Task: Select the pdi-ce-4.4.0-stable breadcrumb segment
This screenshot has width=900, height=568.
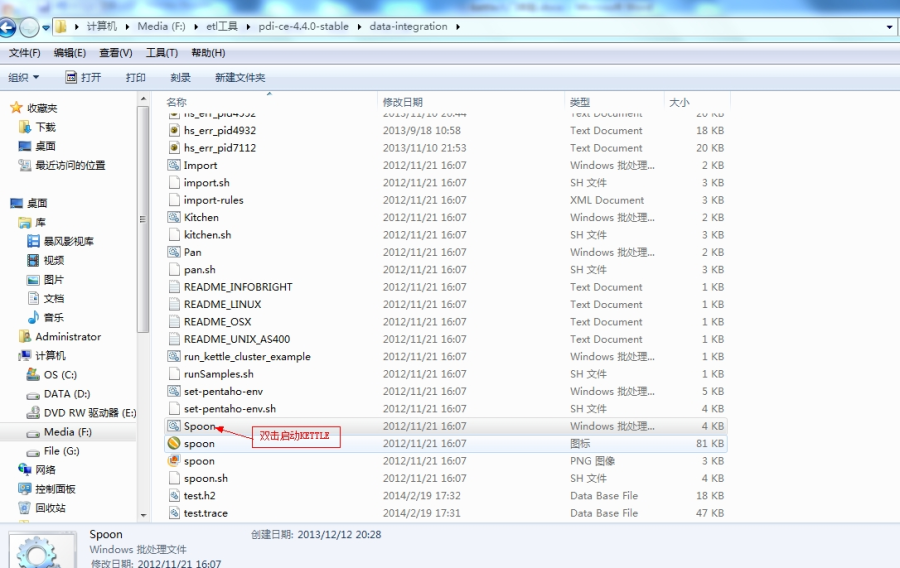Action: point(303,26)
